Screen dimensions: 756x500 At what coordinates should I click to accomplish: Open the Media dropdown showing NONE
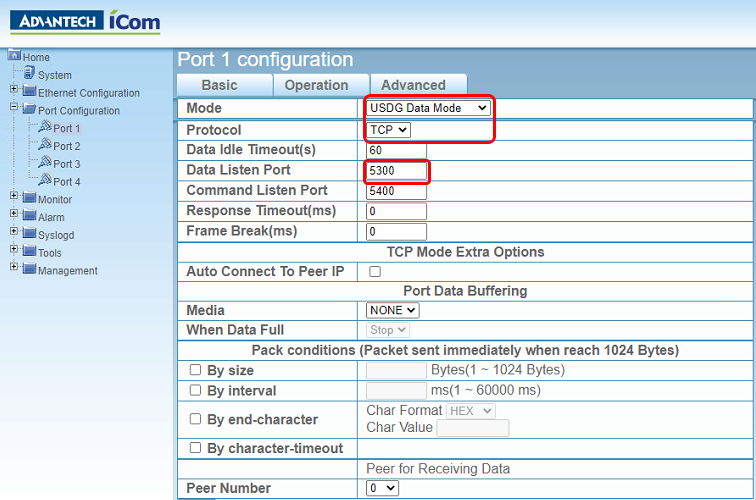[x=392, y=310]
